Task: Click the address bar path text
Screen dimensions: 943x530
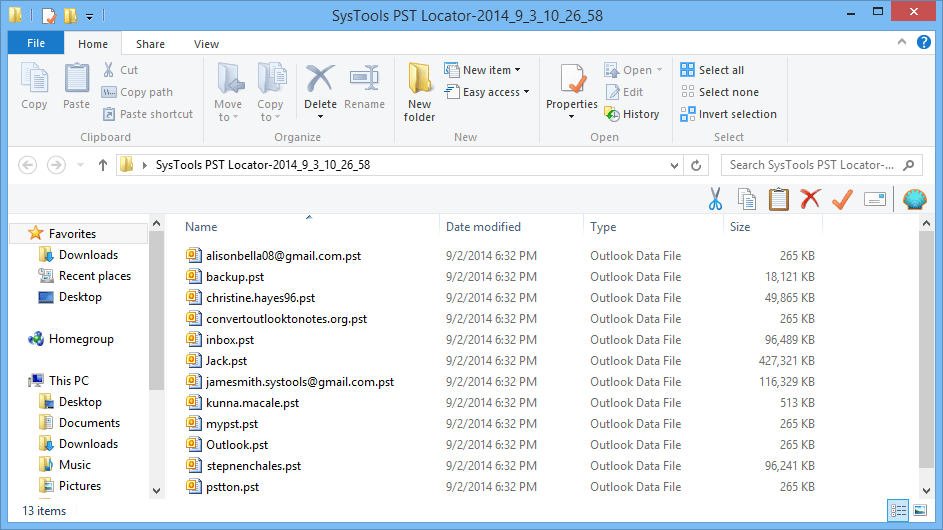Action: [263, 165]
